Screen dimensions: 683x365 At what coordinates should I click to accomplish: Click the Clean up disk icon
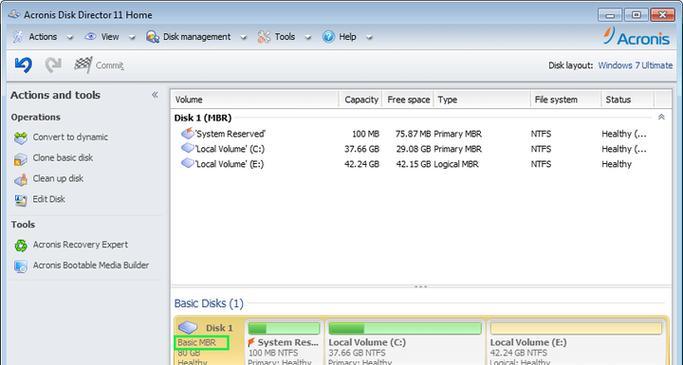(20, 179)
